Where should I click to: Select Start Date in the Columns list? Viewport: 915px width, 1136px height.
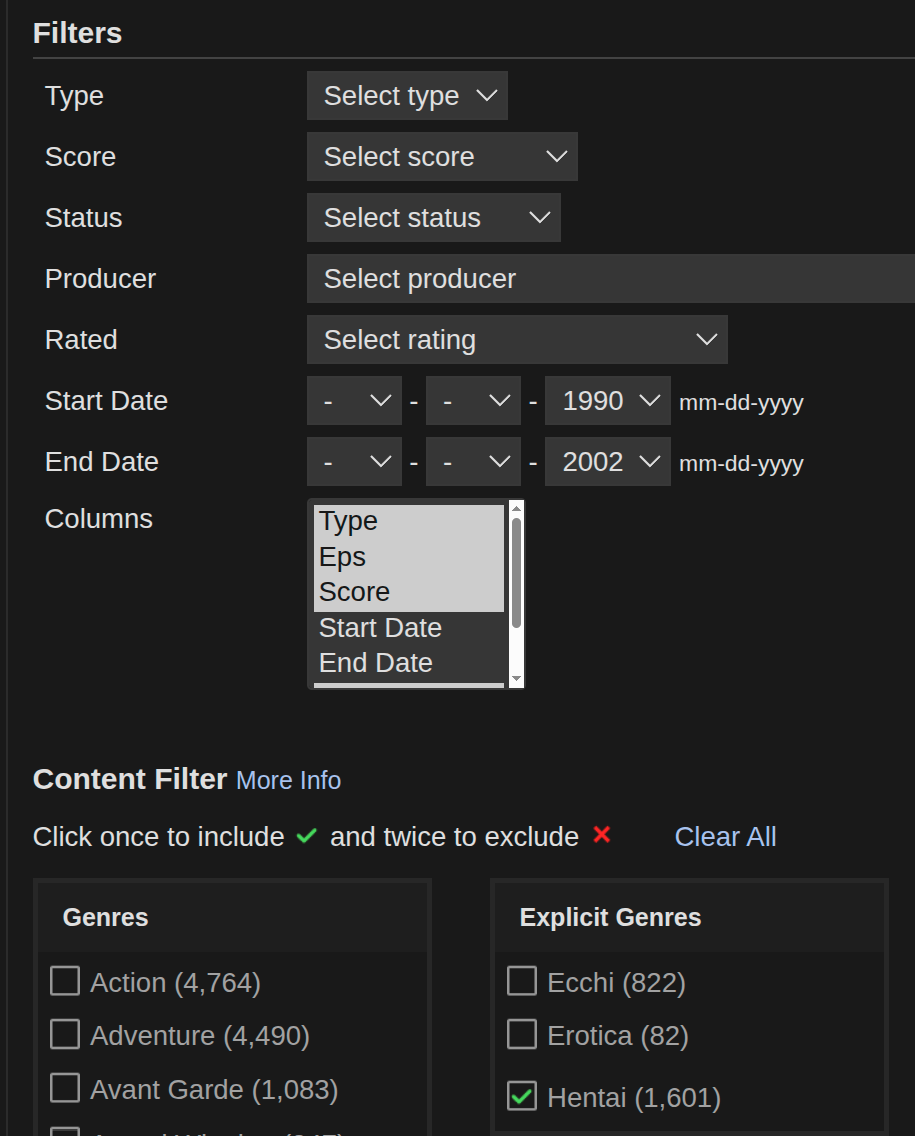(x=409, y=628)
